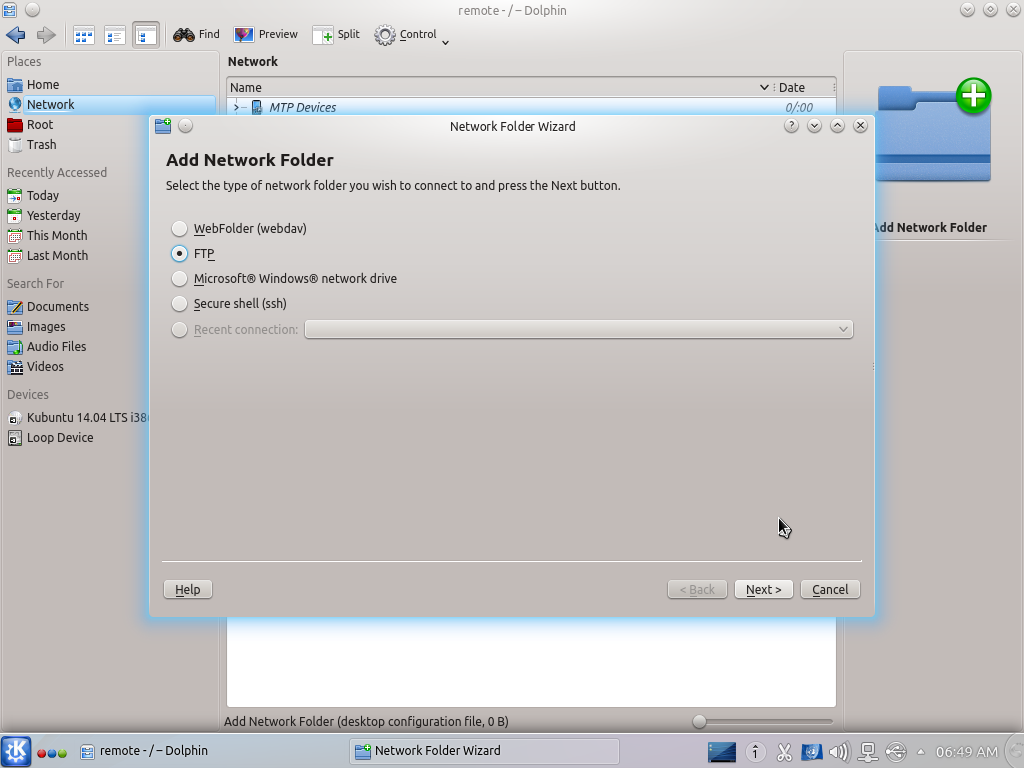Switch Dolphin to Icons view mode

click(x=84, y=35)
